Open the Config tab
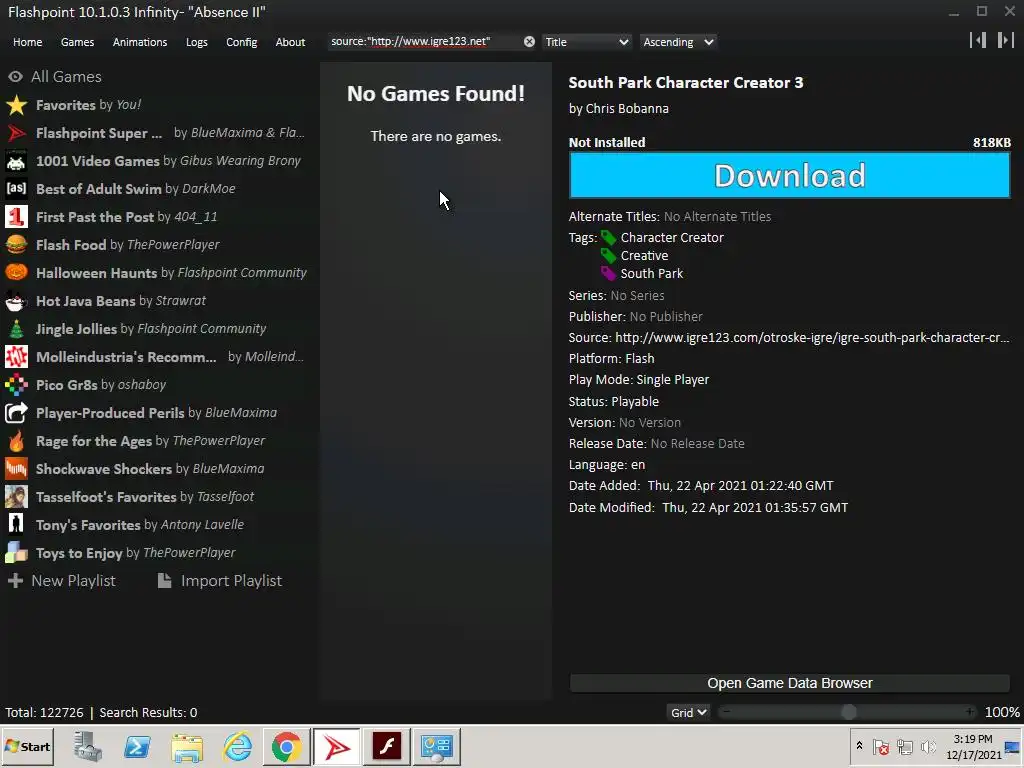Screen dimensions: 1024x768 click(242, 42)
